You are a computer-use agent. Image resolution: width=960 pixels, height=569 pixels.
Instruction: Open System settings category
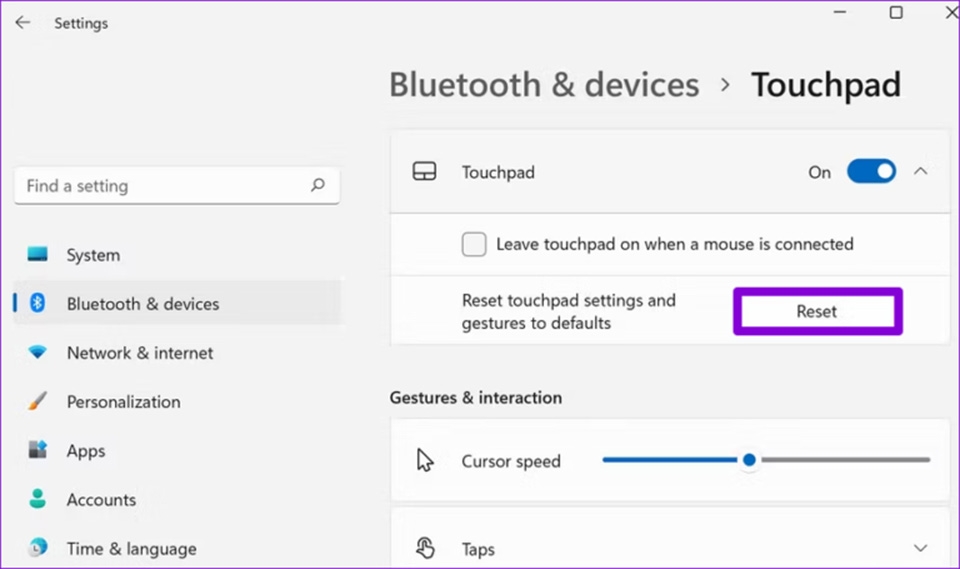click(178, 255)
